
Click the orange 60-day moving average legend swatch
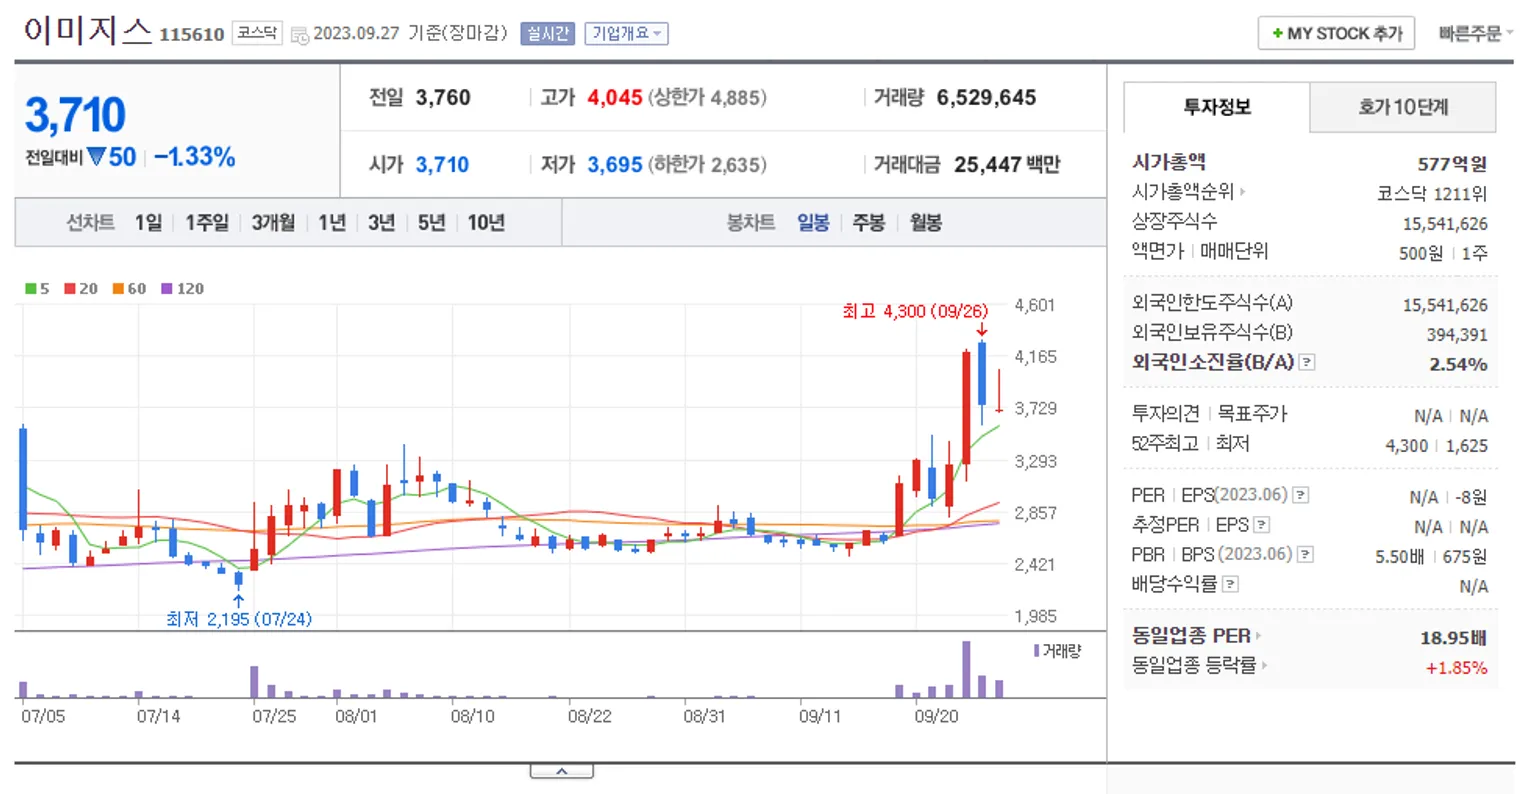click(x=118, y=289)
